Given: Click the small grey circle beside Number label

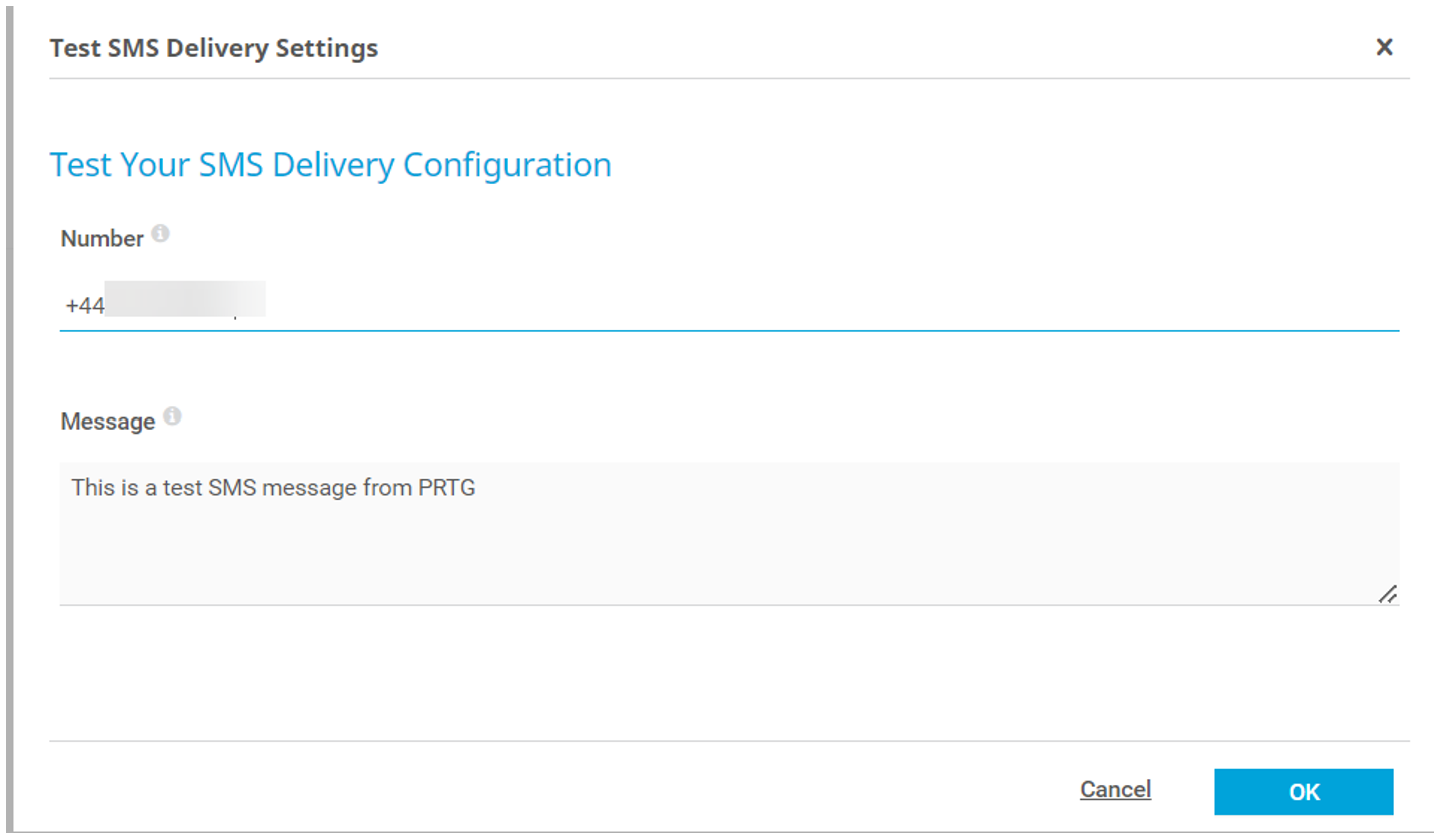Looking at the screenshot, I should [x=162, y=231].
